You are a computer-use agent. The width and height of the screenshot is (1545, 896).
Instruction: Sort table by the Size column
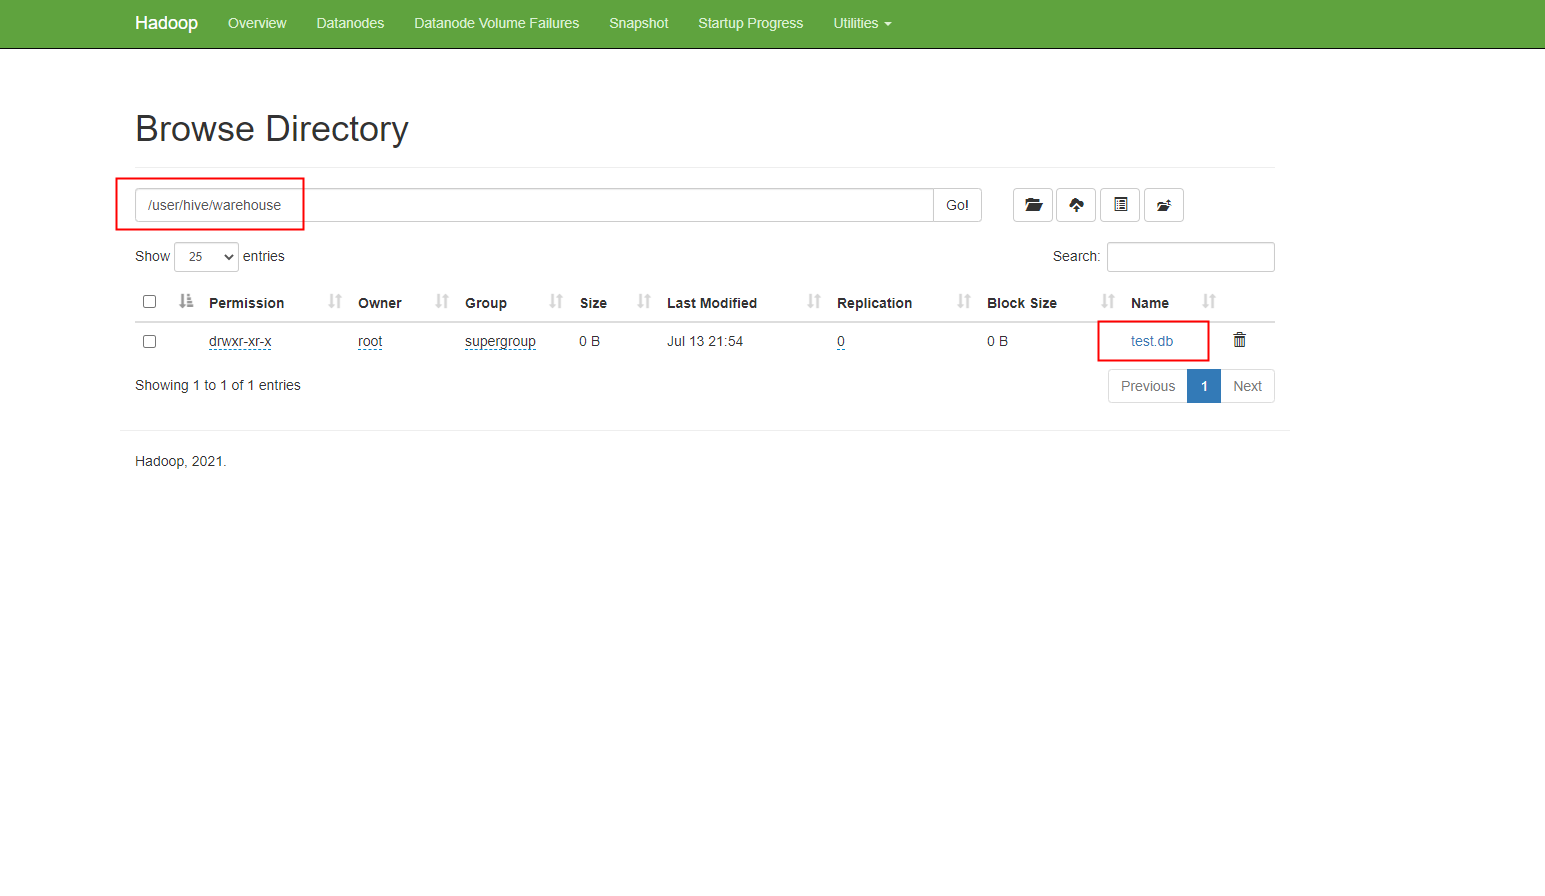(593, 303)
